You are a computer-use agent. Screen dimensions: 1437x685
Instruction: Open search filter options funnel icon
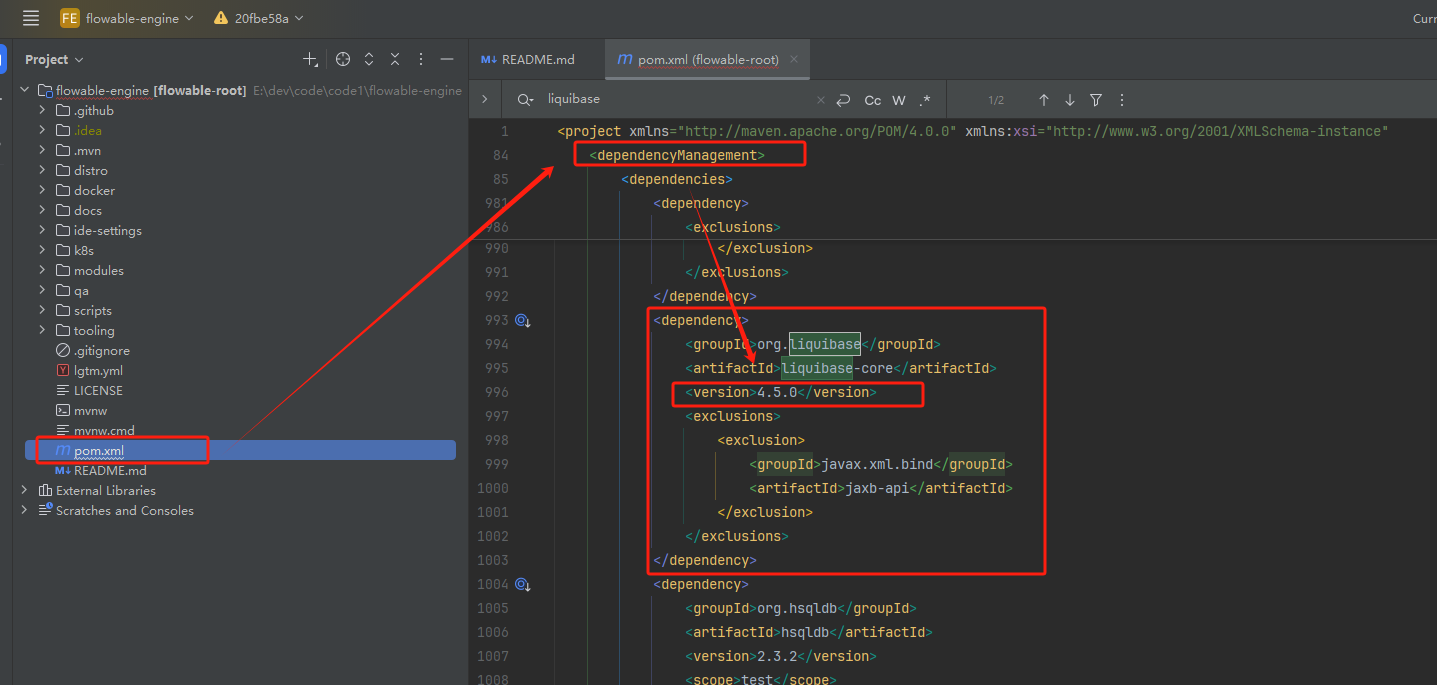[x=1096, y=100]
